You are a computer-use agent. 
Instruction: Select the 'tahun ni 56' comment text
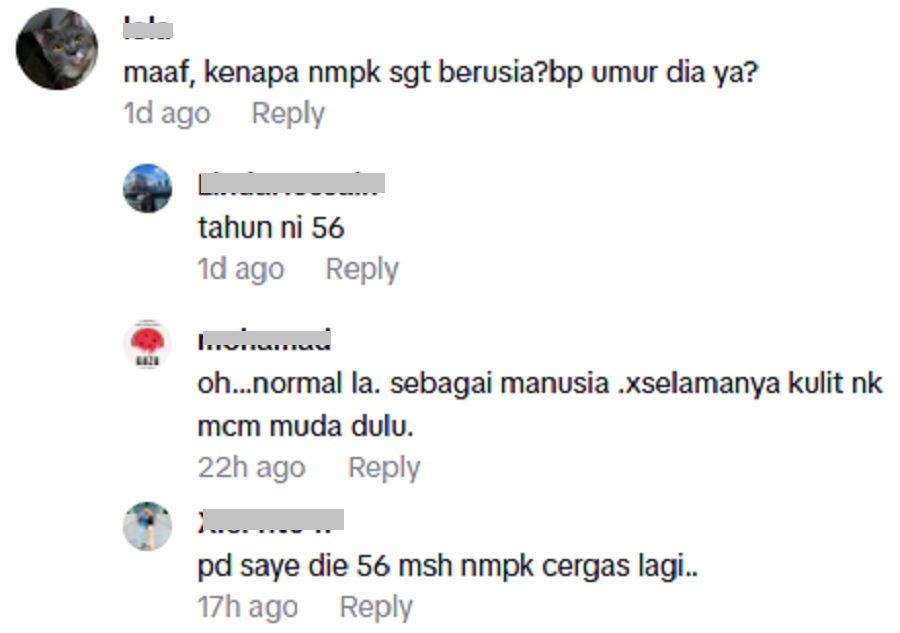click(x=271, y=228)
